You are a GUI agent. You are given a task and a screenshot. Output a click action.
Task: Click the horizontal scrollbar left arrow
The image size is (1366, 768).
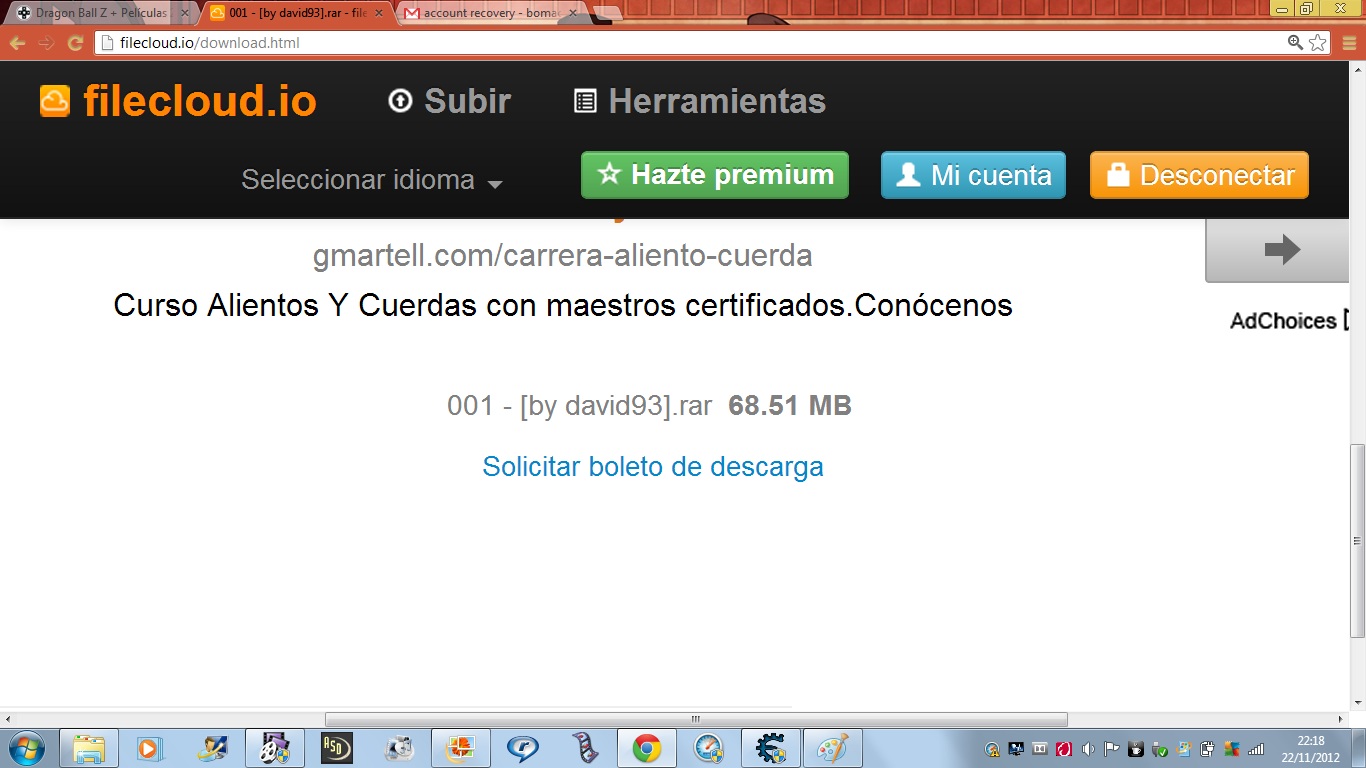coord(8,719)
